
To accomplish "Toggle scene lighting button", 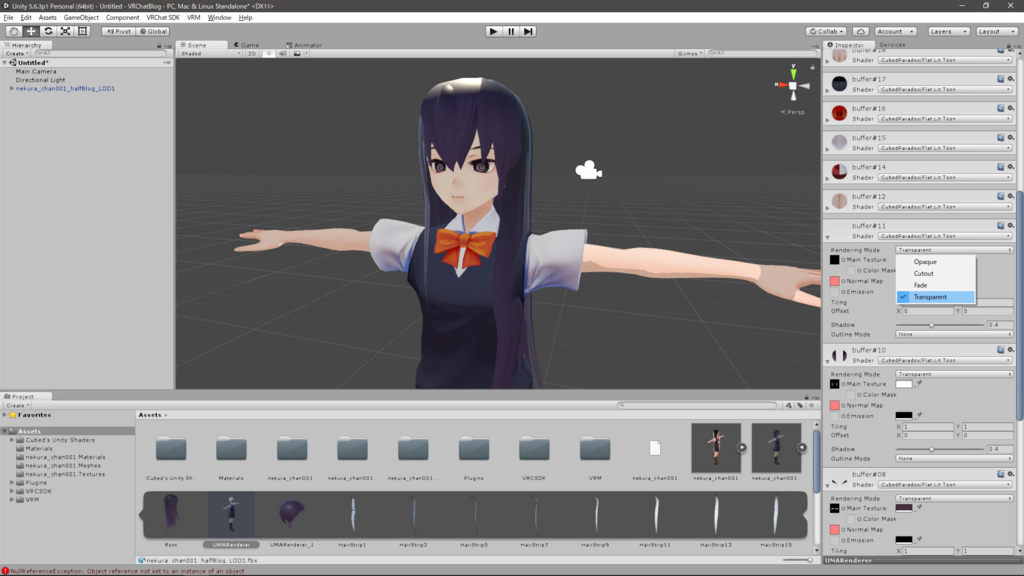I will [x=268, y=54].
